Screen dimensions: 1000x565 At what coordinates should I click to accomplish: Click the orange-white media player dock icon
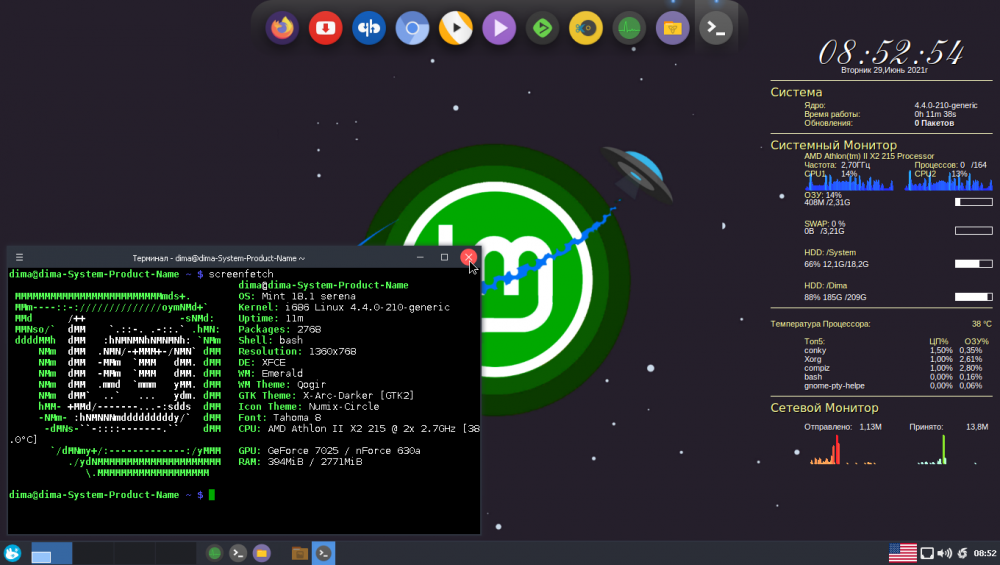coord(455,28)
